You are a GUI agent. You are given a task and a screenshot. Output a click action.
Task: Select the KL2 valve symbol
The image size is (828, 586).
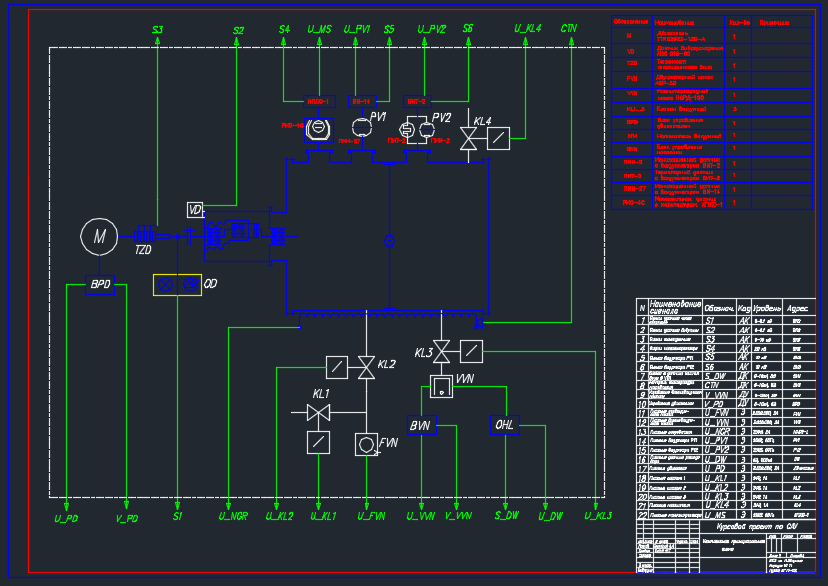tap(367, 368)
